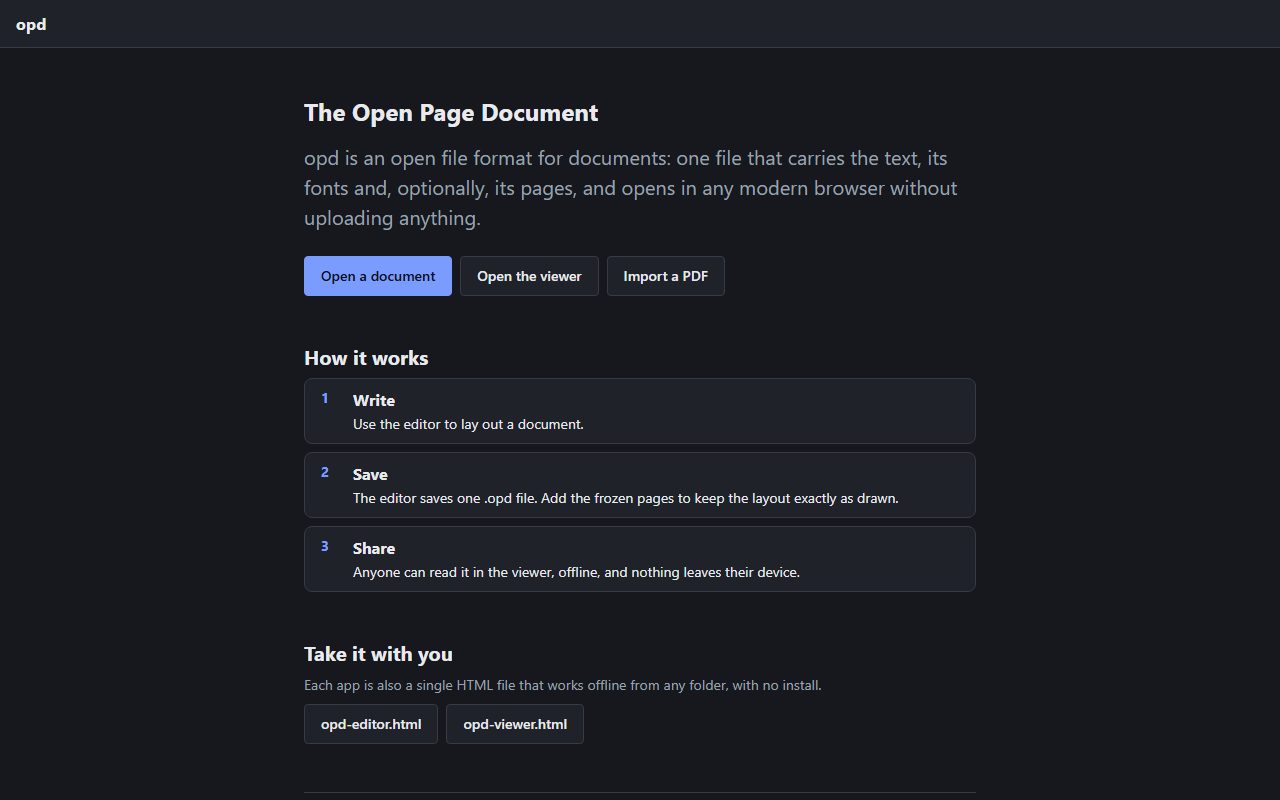Image resolution: width=1280 pixels, height=800 pixels.
Task: Click the intro paragraph starting 'opd is an open file format'
Action: pyautogui.click(x=631, y=188)
